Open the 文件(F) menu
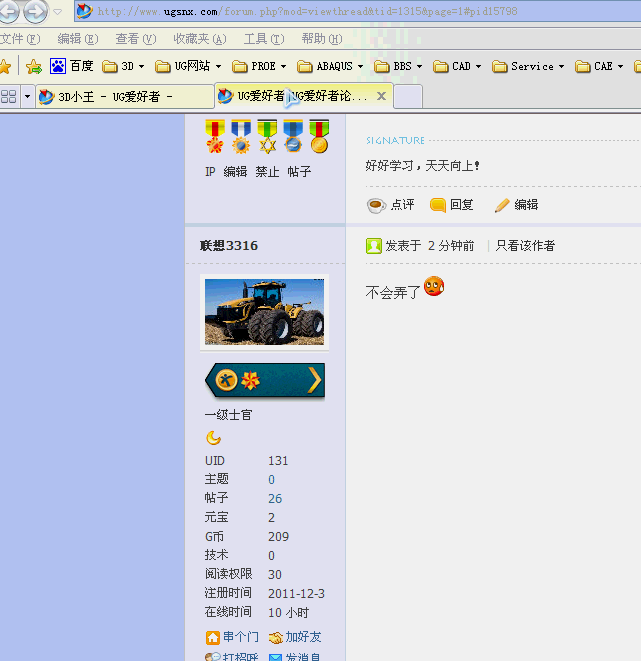Viewport: 641px width, 661px height. pos(20,39)
